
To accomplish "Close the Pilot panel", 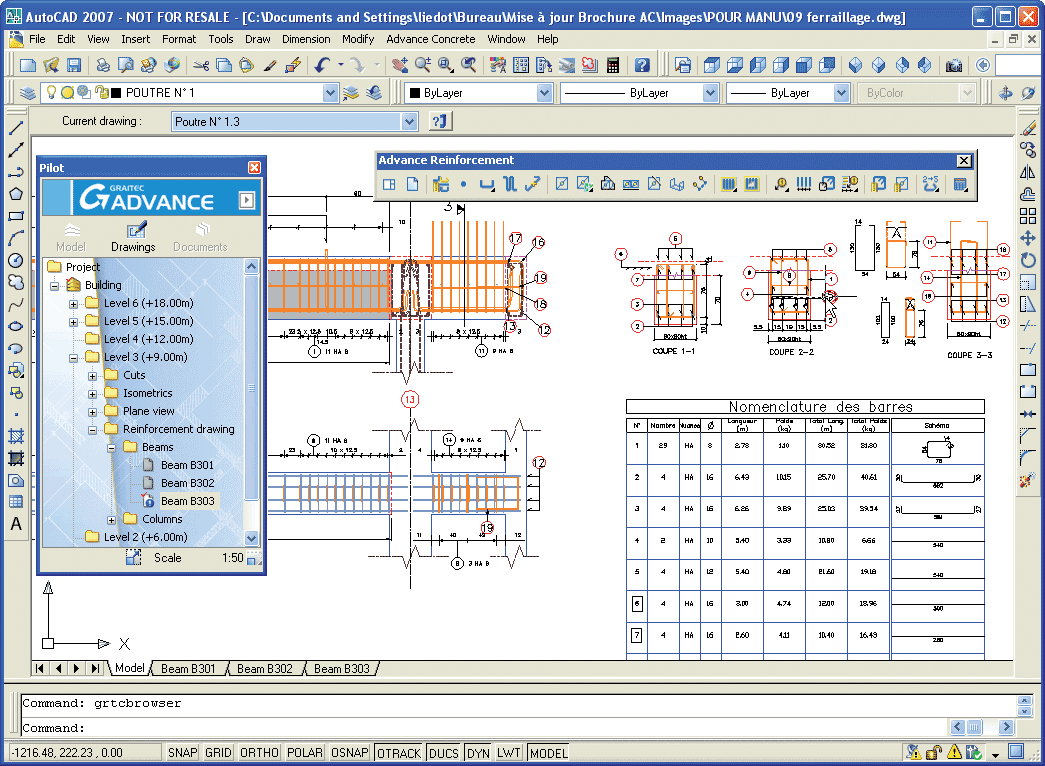I will (x=255, y=167).
